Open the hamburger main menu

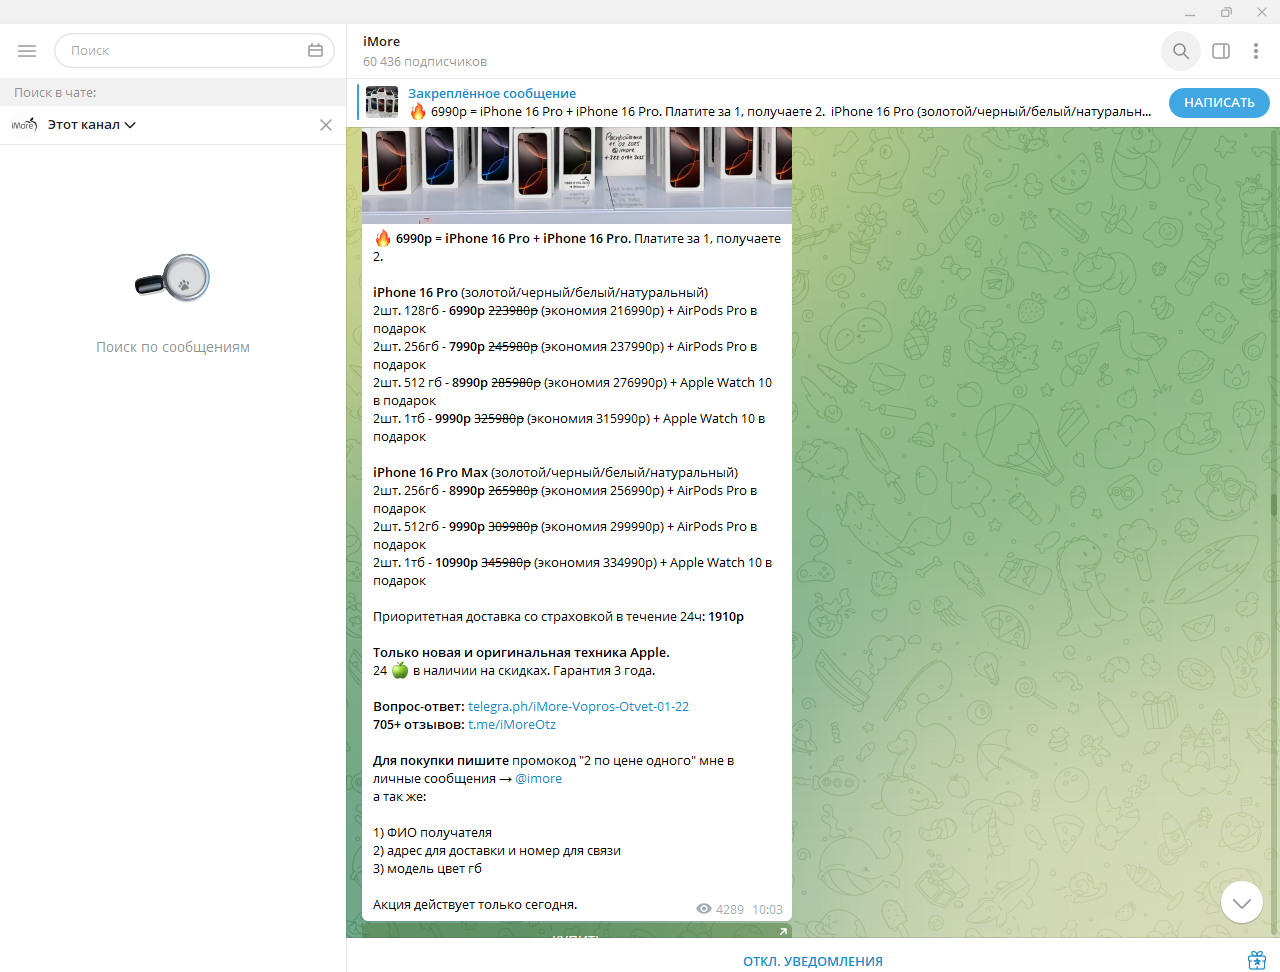click(x=27, y=51)
